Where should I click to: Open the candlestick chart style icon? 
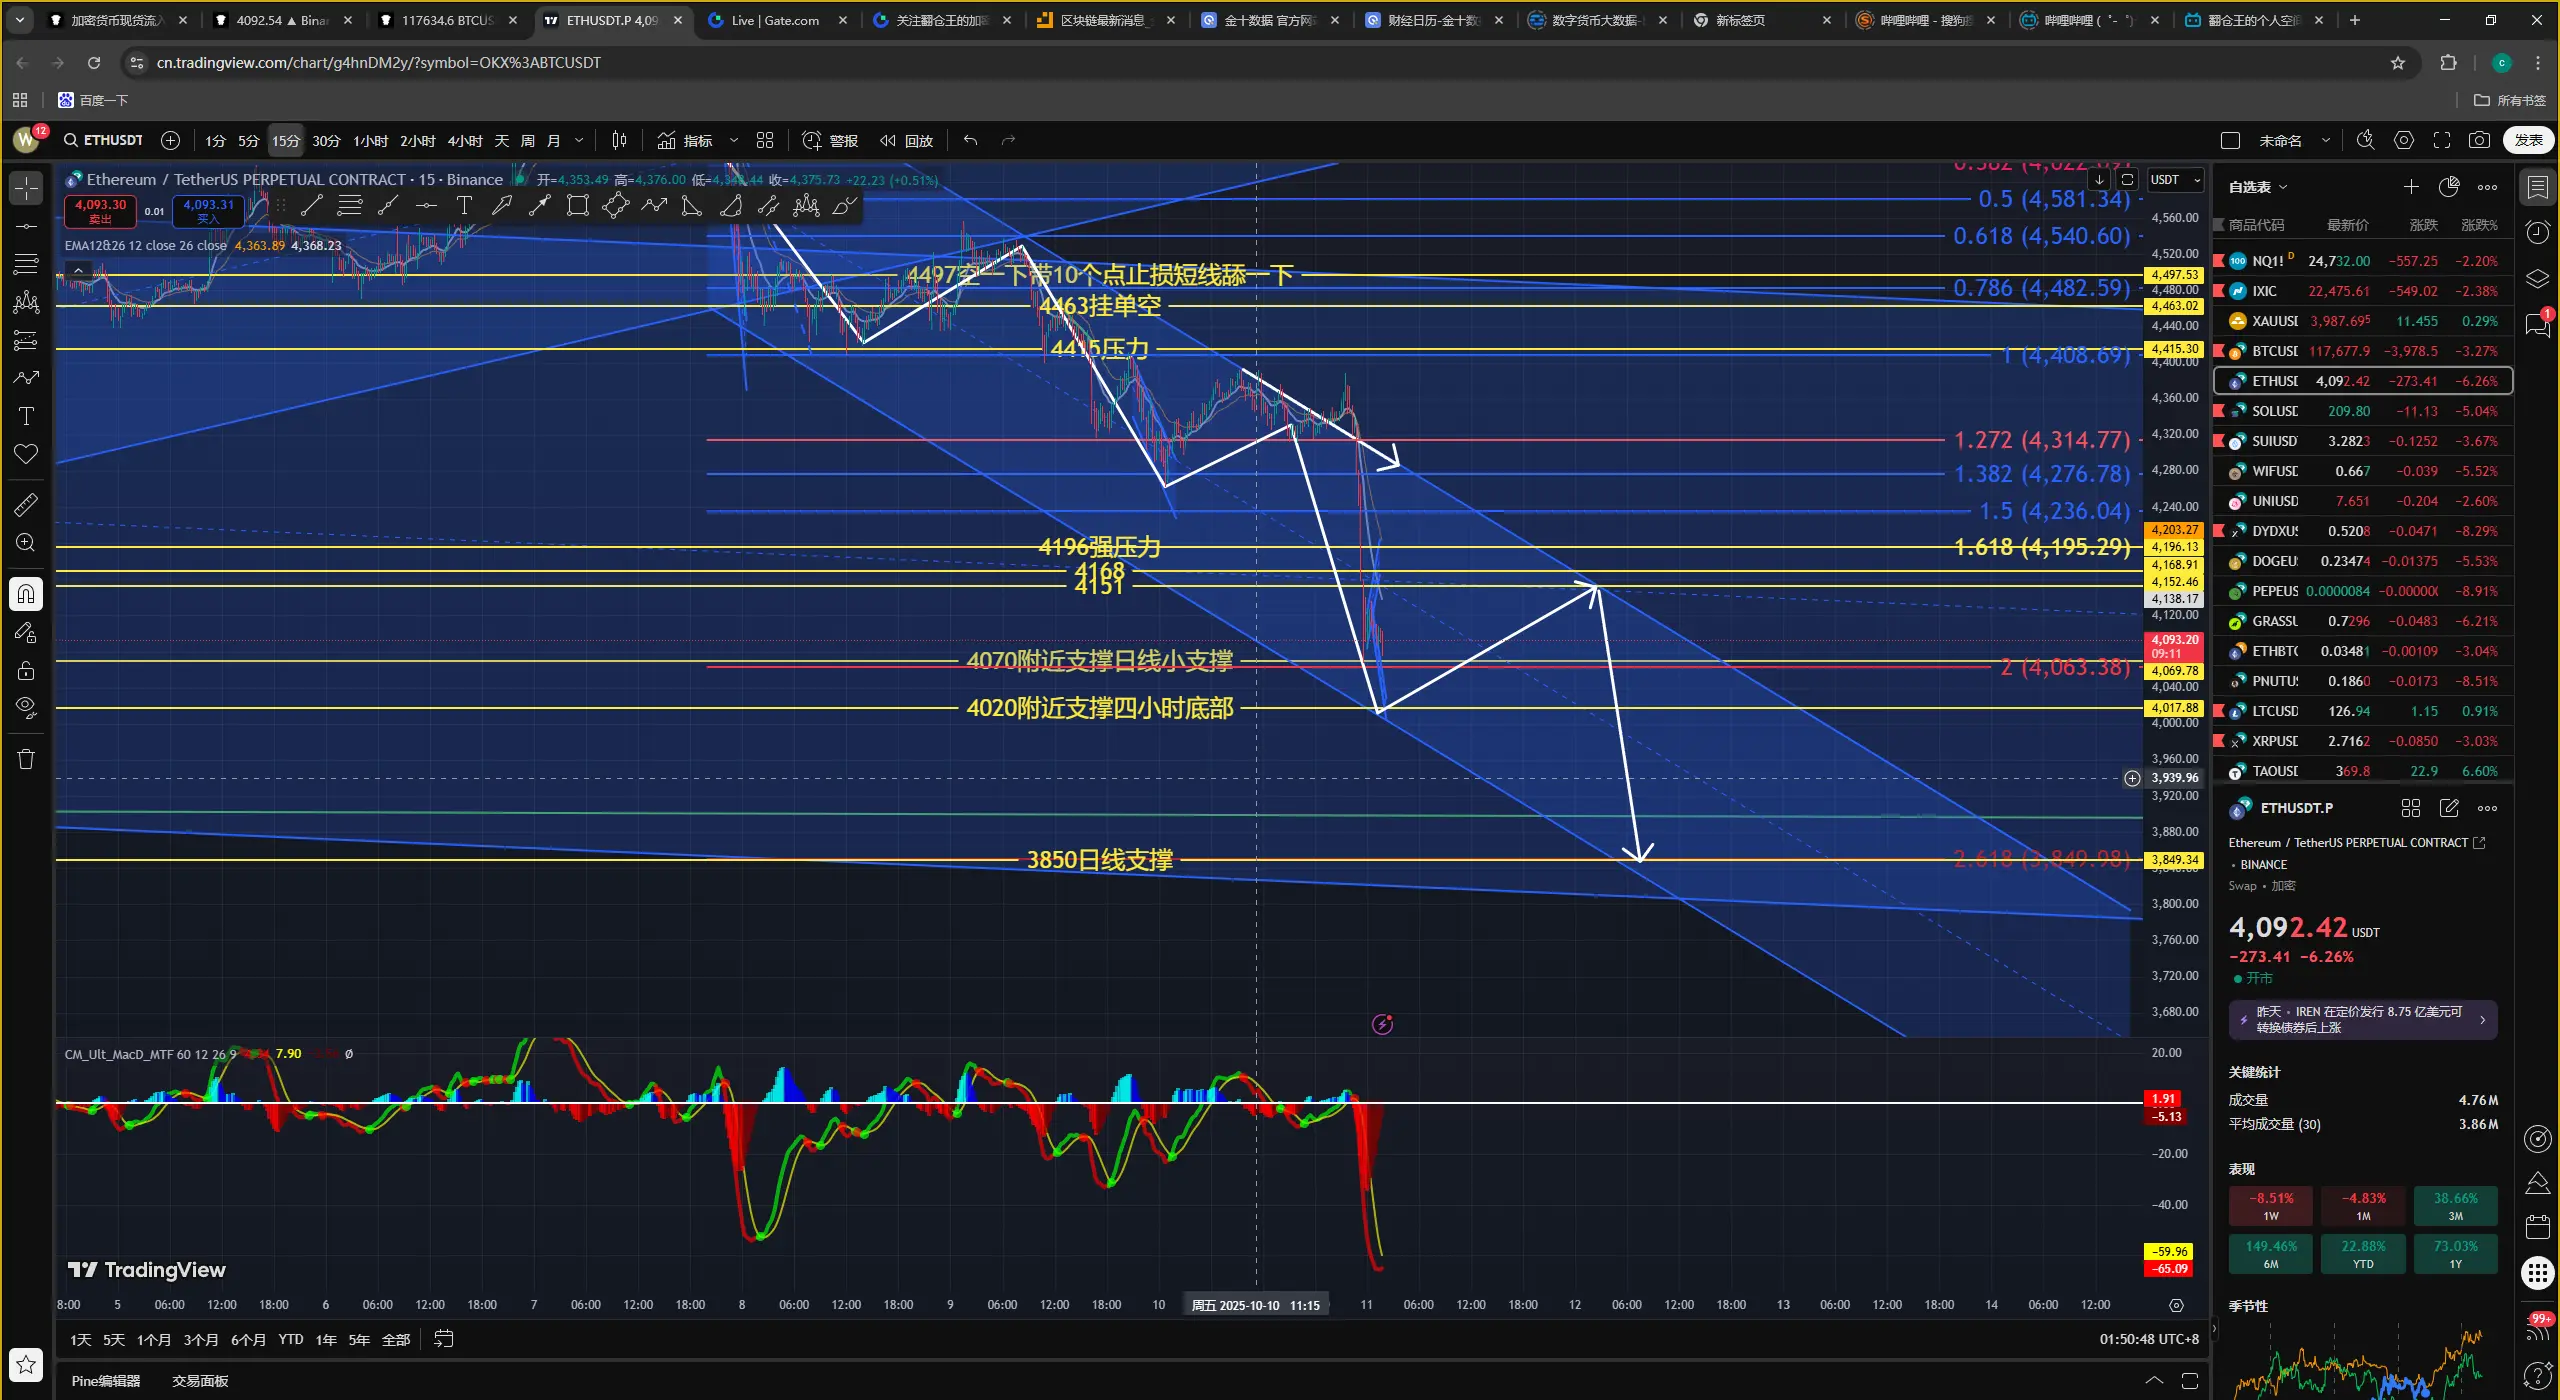pyautogui.click(x=619, y=141)
